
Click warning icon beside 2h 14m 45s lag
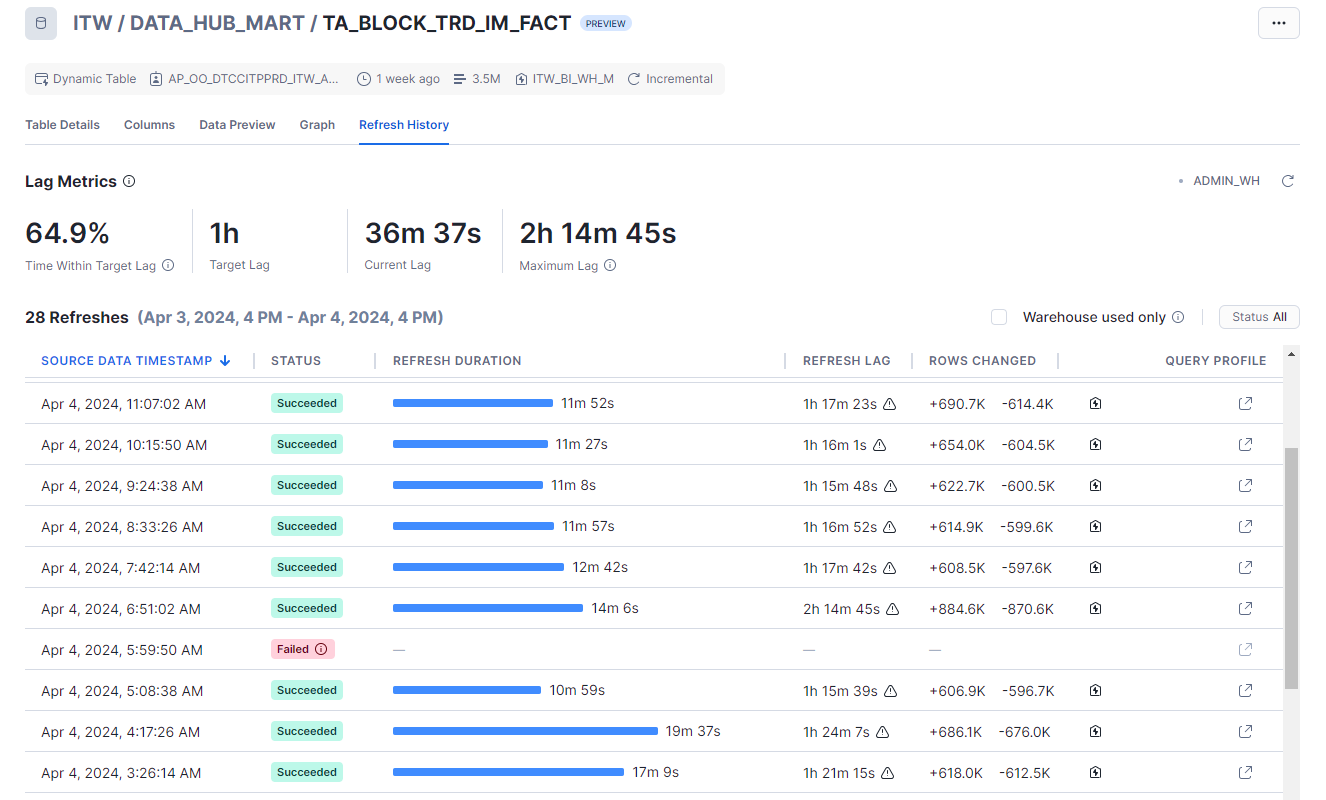(x=893, y=608)
